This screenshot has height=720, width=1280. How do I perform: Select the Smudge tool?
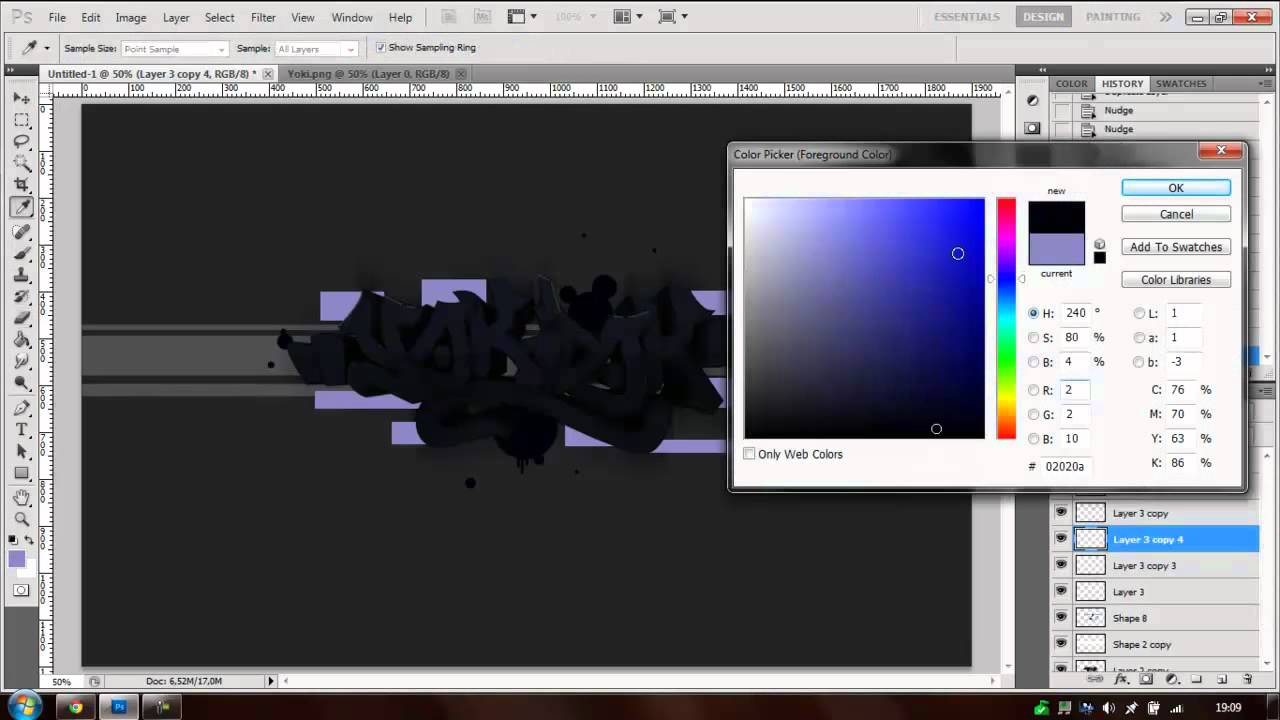(x=21, y=363)
